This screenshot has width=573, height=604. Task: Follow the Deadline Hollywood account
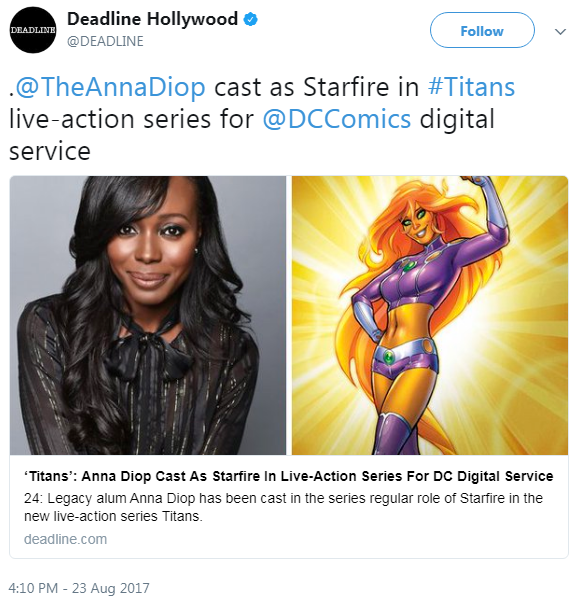pyautogui.click(x=482, y=30)
